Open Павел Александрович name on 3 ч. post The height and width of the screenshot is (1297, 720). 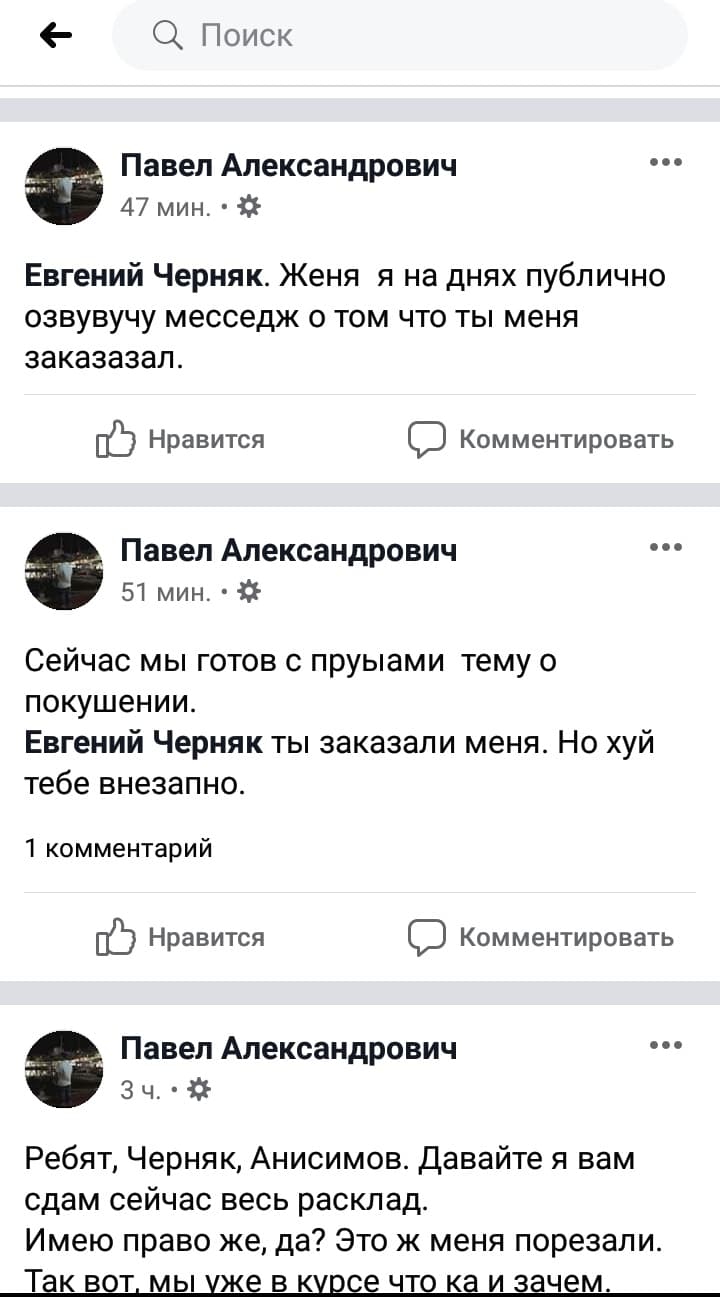[288, 1047]
